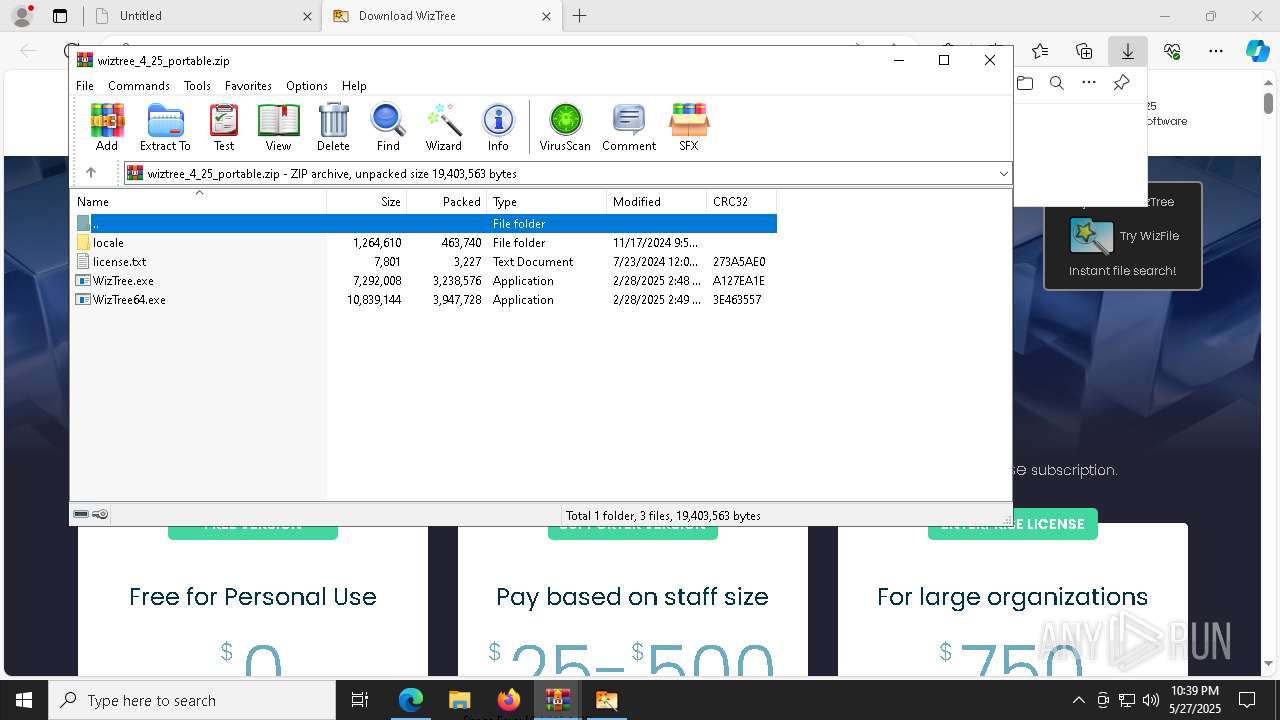Click the taskbar search box
1280x720 pixels.
click(192, 700)
